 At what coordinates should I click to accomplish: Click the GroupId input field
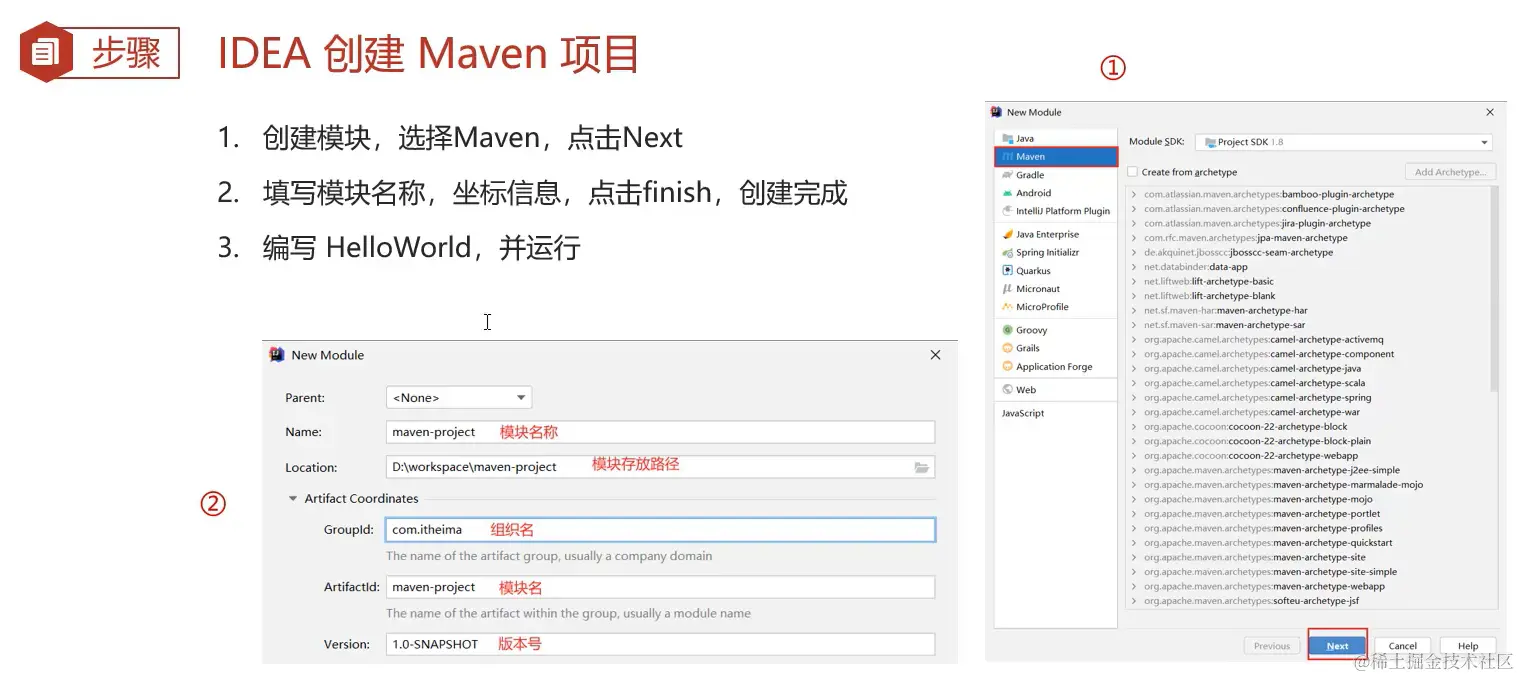click(660, 530)
